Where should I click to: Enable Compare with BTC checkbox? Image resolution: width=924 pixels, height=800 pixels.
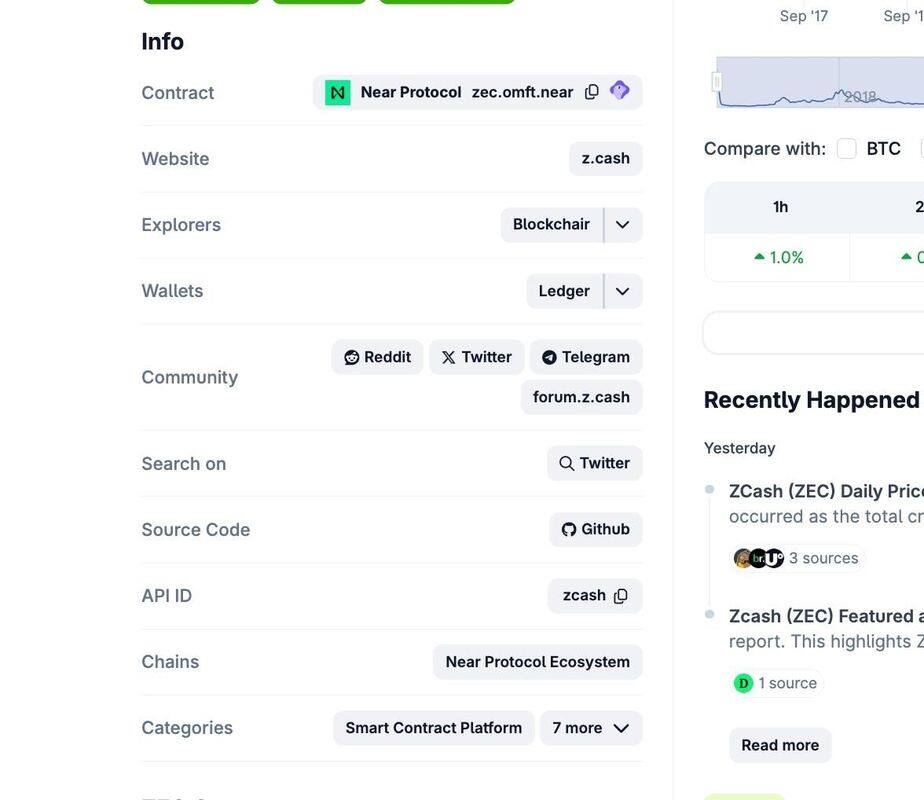tap(847, 149)
